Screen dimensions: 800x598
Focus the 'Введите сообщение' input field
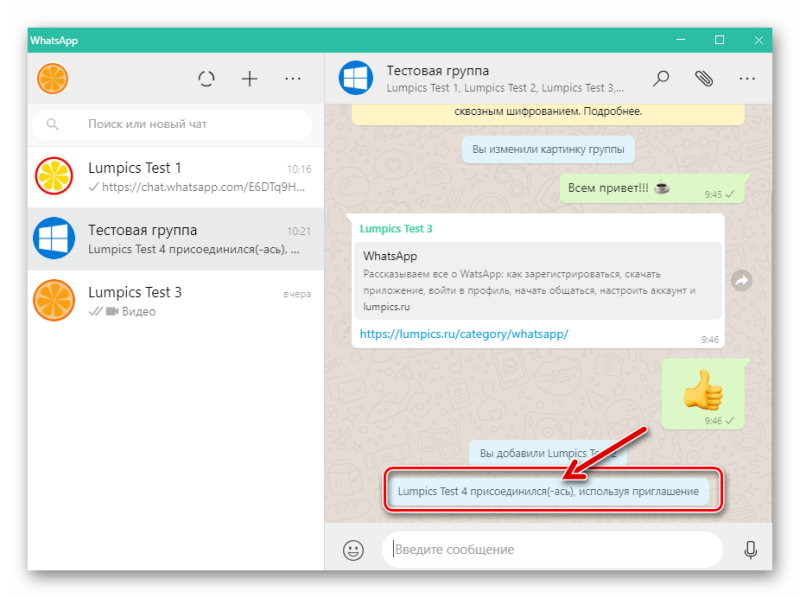[x=552, y=550]
